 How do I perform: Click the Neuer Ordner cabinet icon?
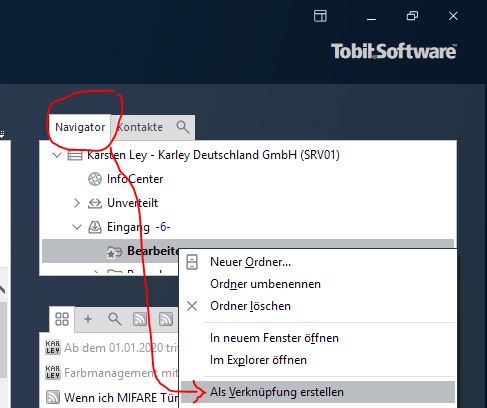point(192,262)
